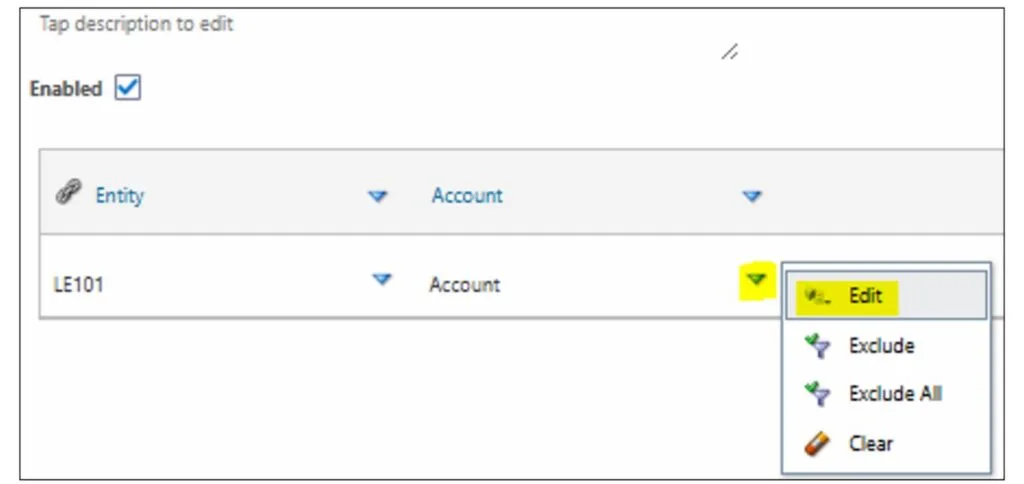Click the Edit icon in the context menu

[x=818, y=296]
